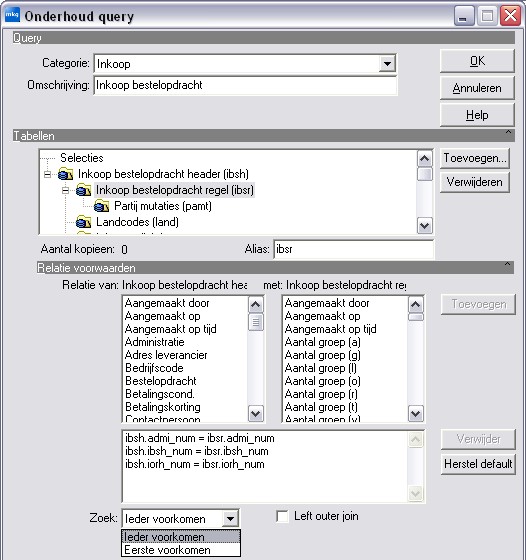This screenshot has height=560, width=526.
Task: Collapse the Inkoop bestelopdracht regel tree node
Action: pyautogui.click(x=65, y=190)
